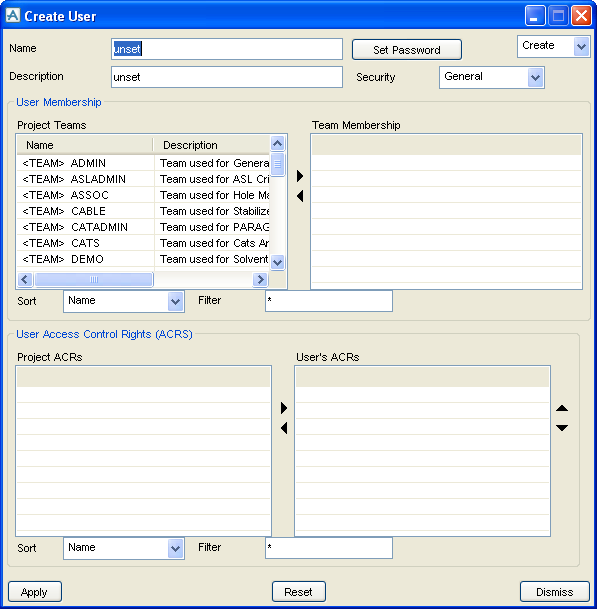Click the horizontal scrollbar's right arrow in Project Teams
This screenshot has width=597, height=609.
click(260, 279)
